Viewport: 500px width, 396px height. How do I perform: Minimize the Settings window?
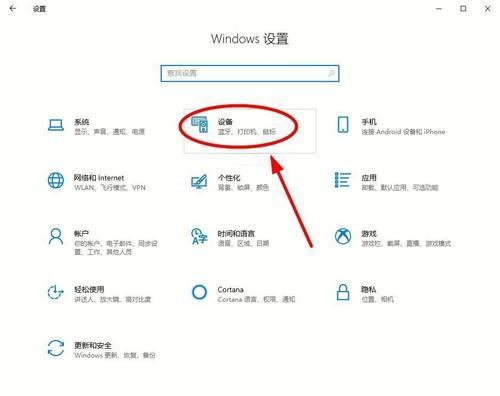439,9
